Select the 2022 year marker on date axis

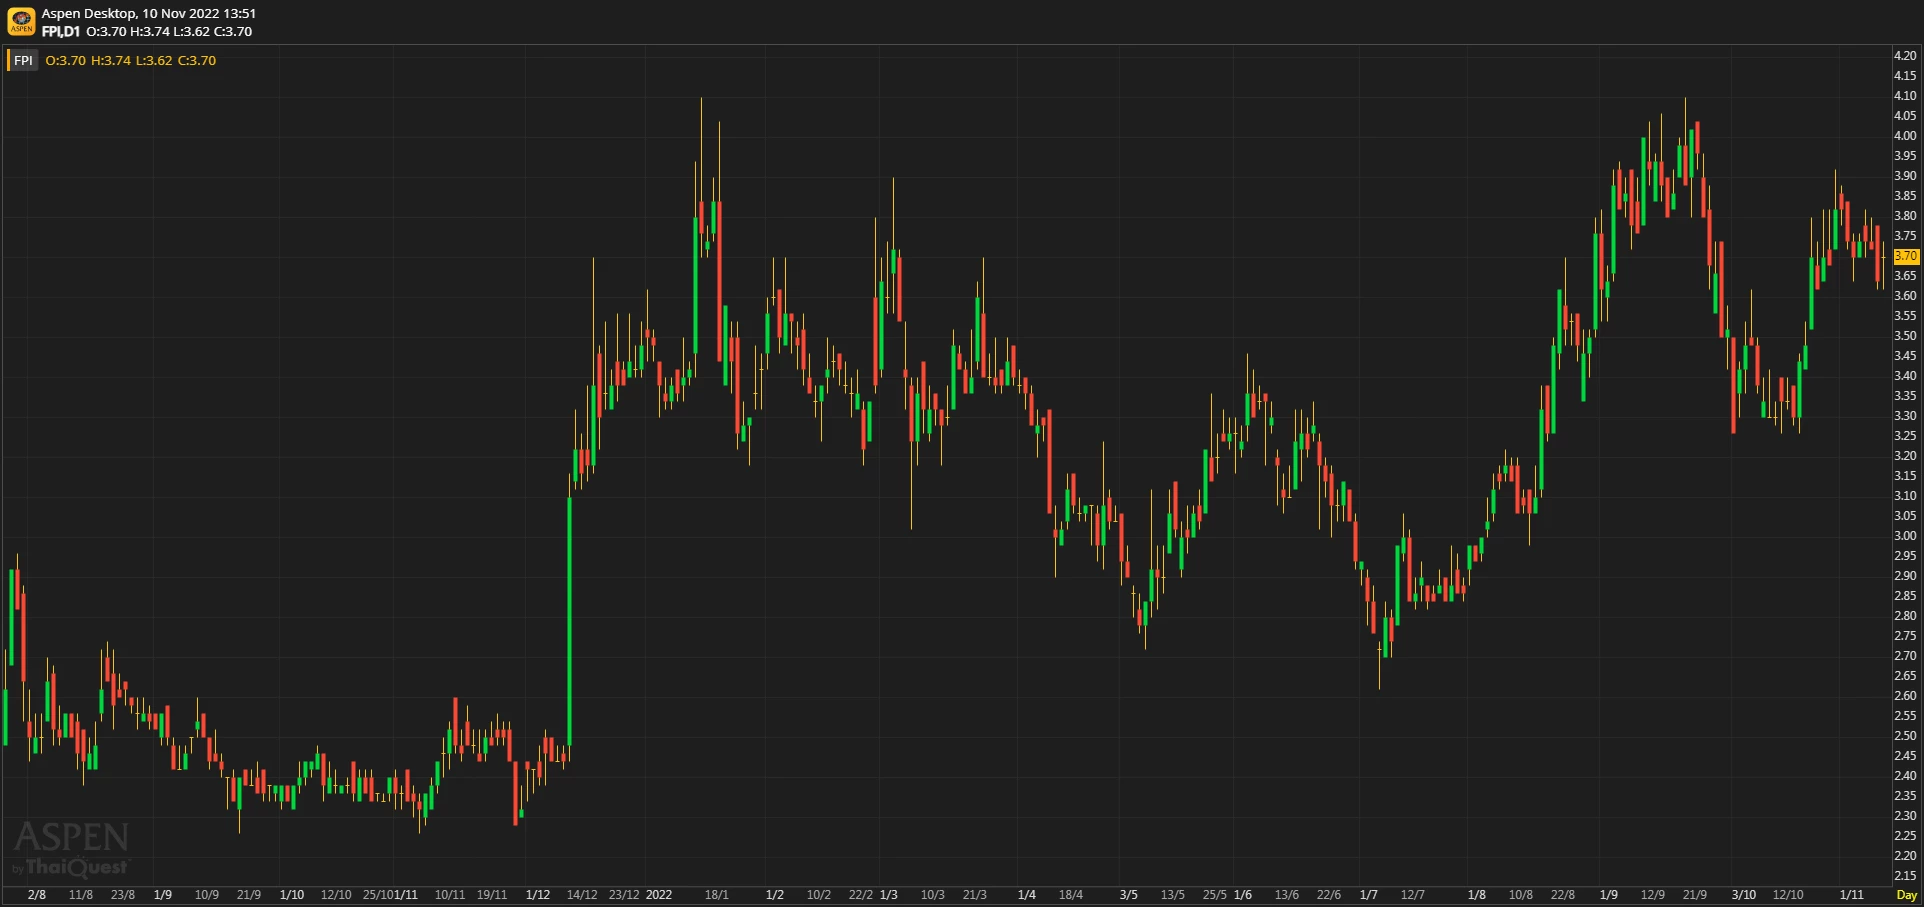659,895
